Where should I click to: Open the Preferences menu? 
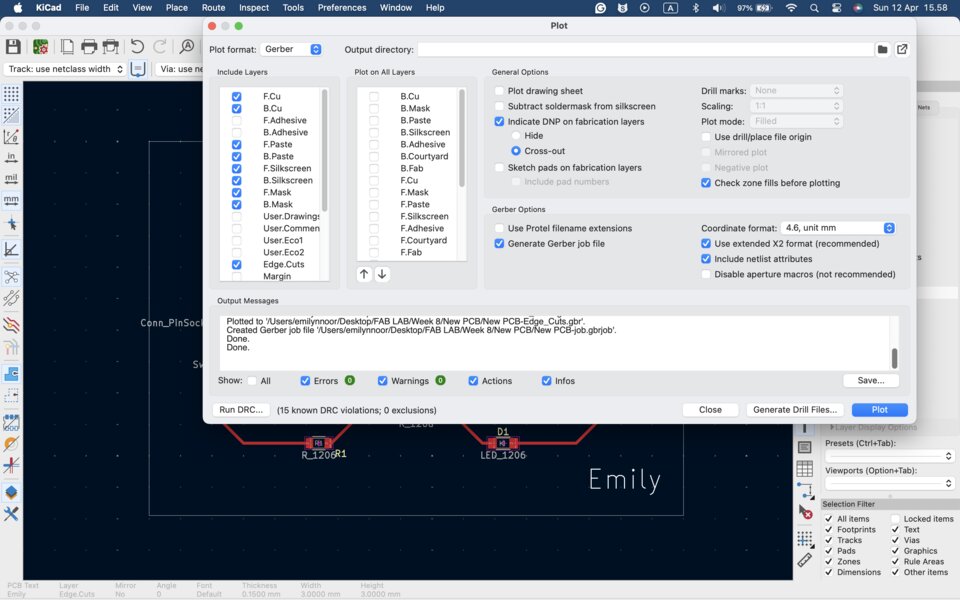click(342, 8)
